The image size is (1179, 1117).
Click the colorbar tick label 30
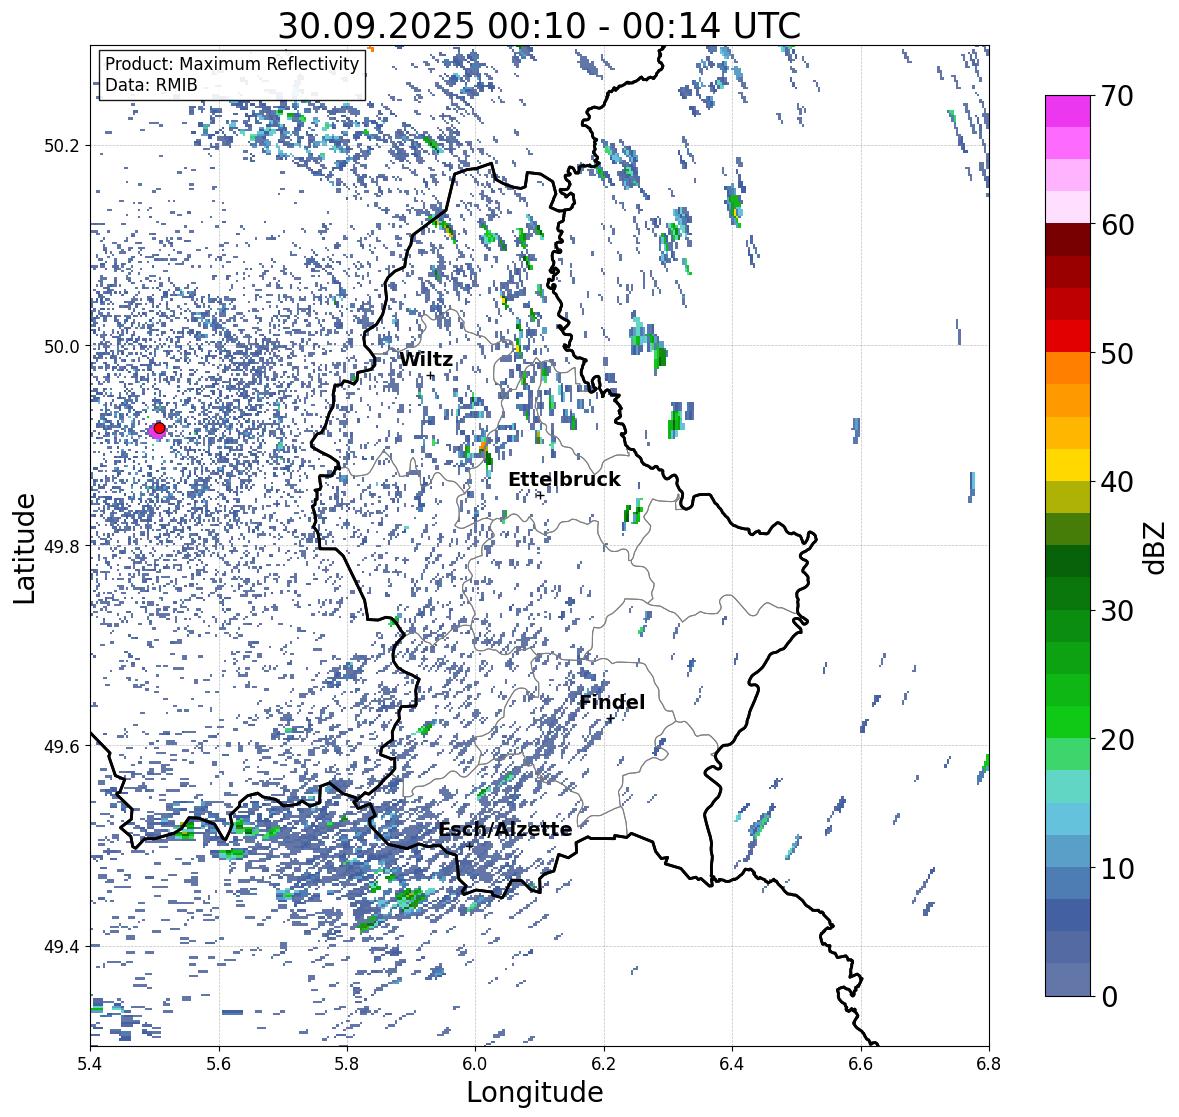coord(1117,611)
